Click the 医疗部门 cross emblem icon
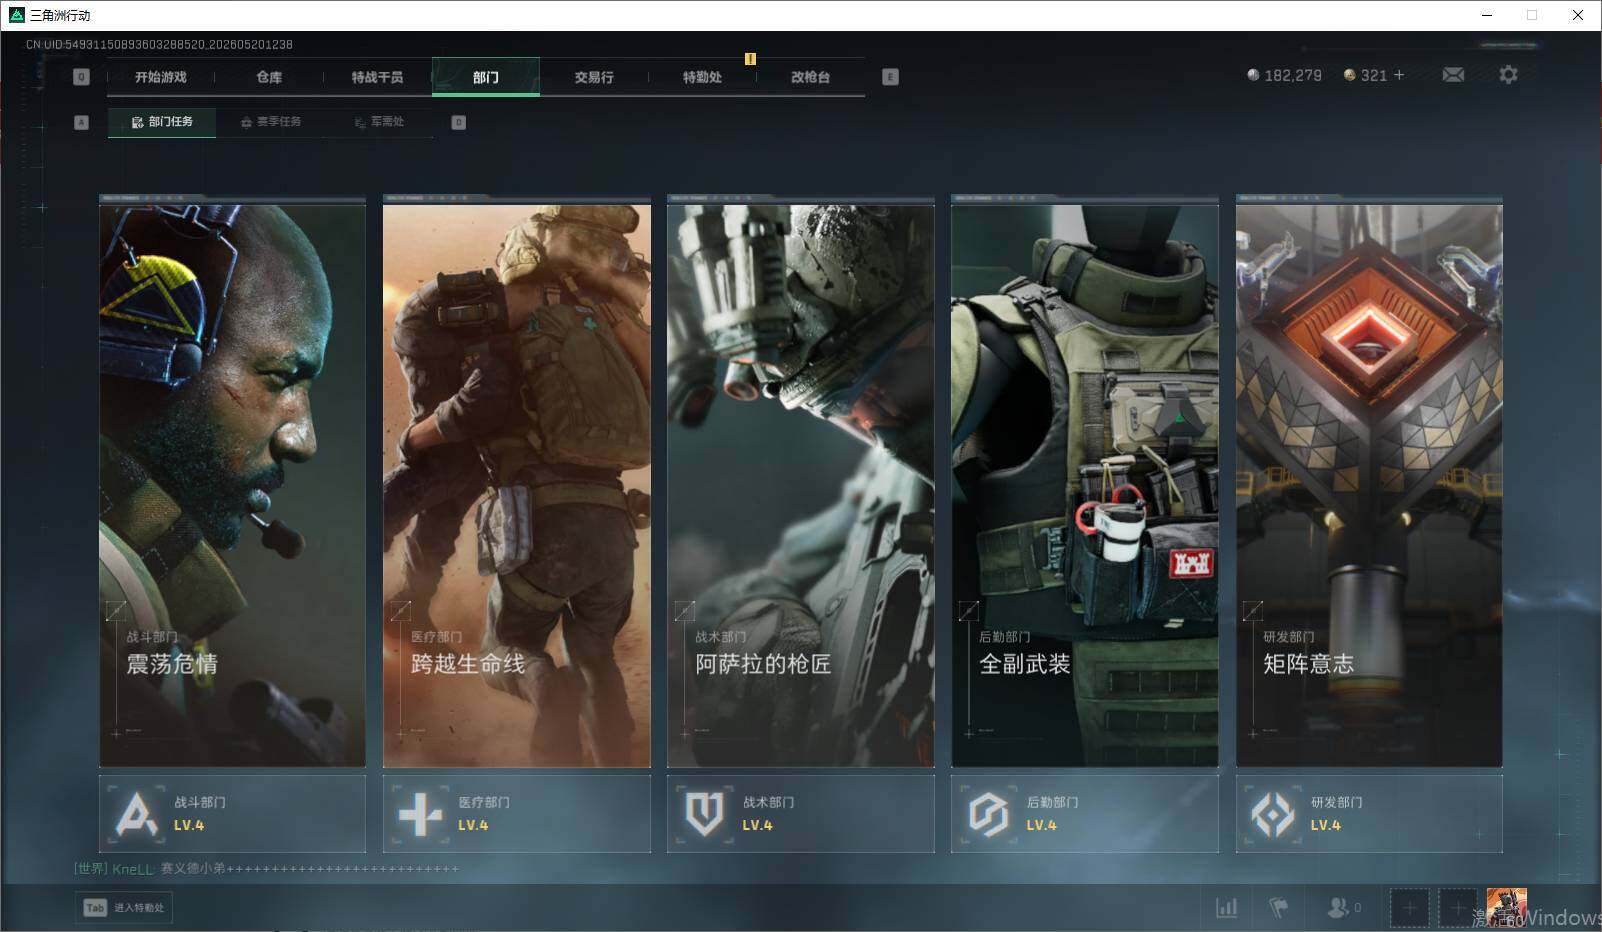The height and width of the screenshot is (932, 1602). pyautogui.click(x=420, y=814)
